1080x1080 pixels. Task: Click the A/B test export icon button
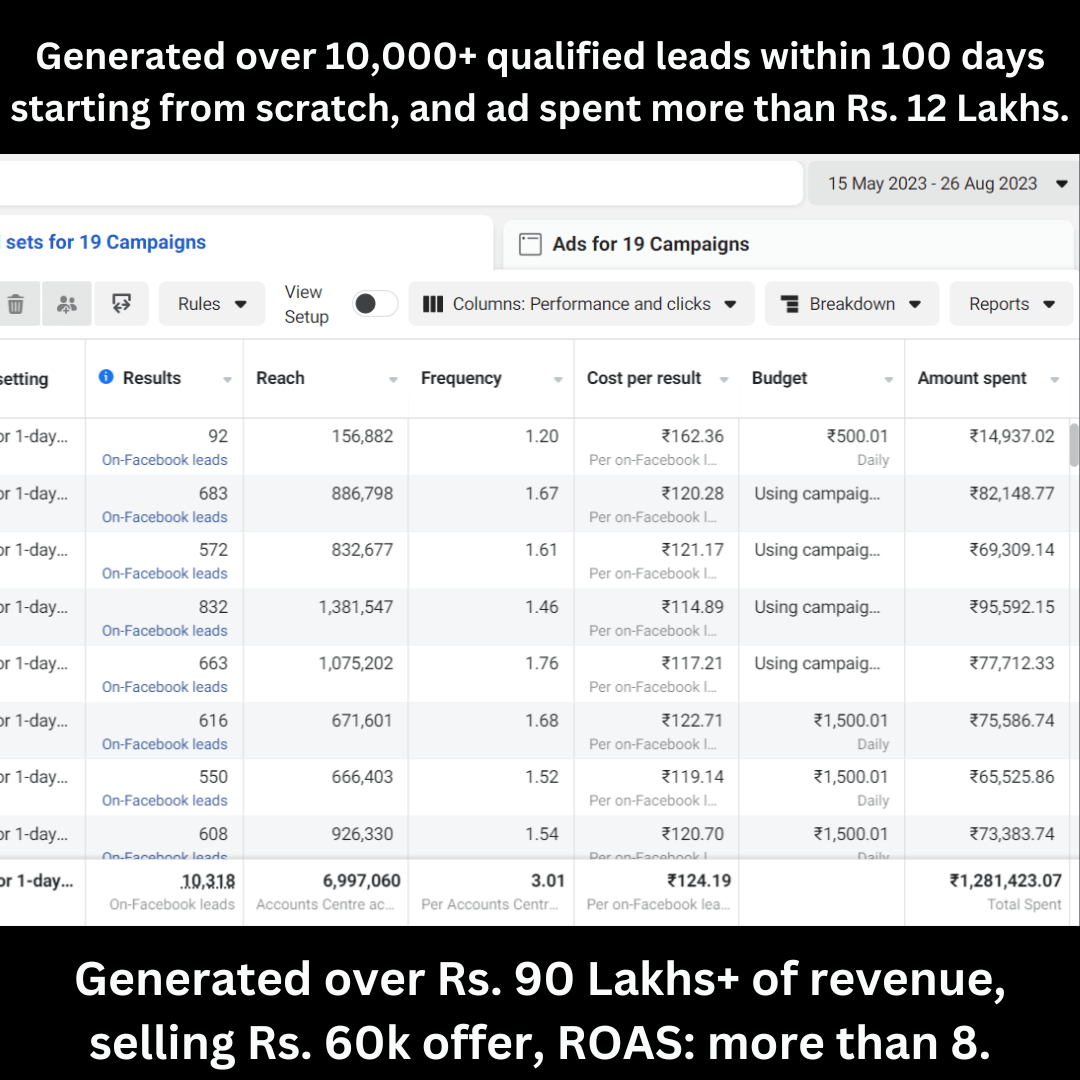[122, 304]
